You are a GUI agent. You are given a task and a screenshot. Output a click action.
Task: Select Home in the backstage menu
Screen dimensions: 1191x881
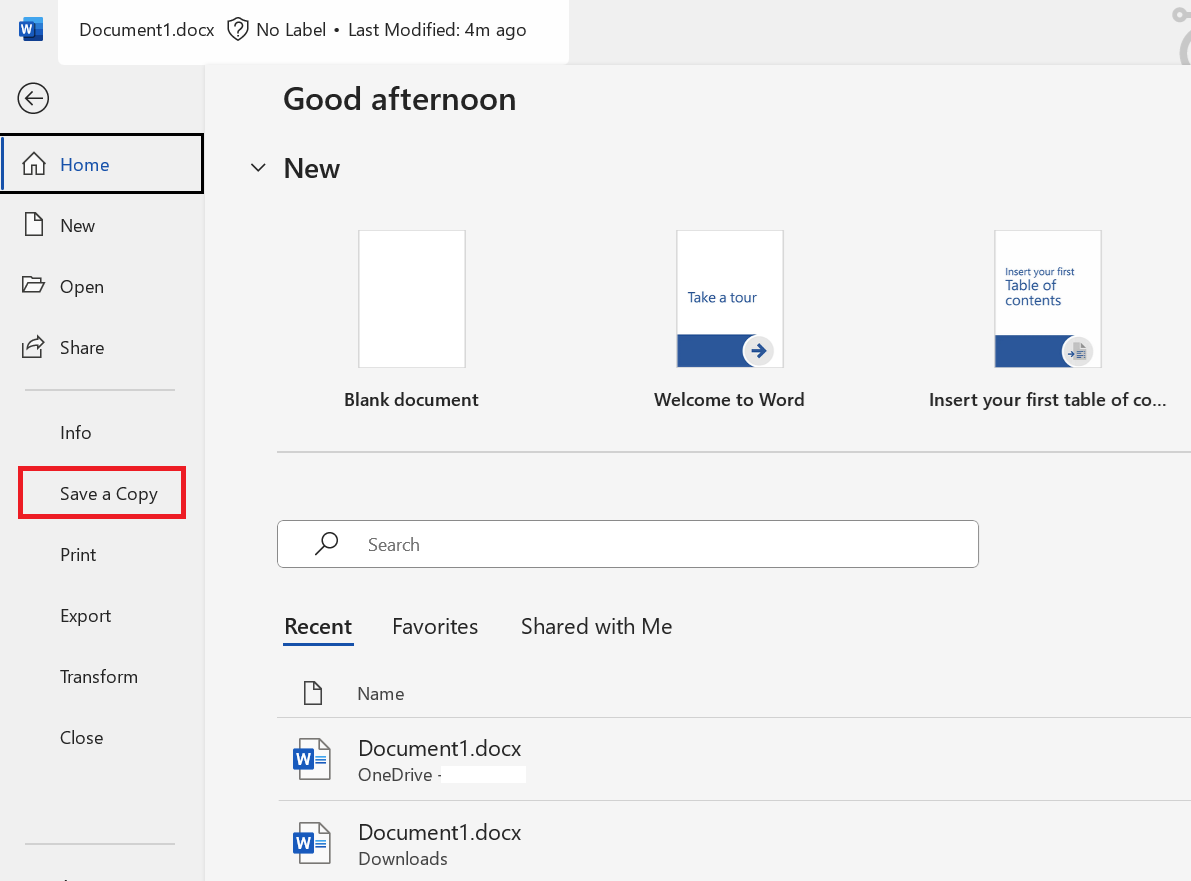[x=103, y=164]
